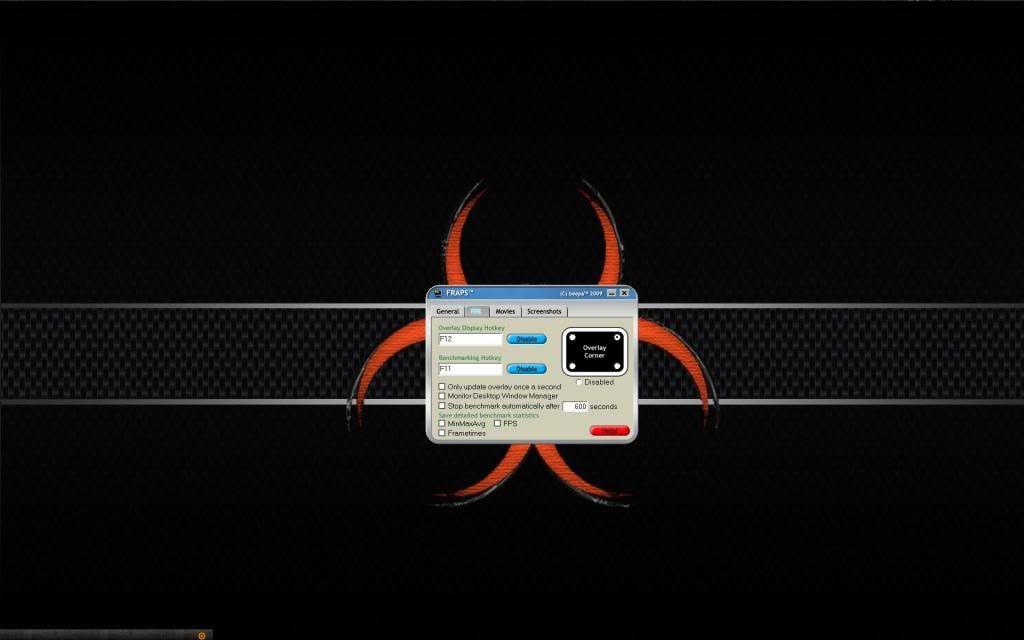The height and width of the screenshot is (640, 1024).
Task: Select the Disabled overlay radio option
Action: click(x=579, y=382)
